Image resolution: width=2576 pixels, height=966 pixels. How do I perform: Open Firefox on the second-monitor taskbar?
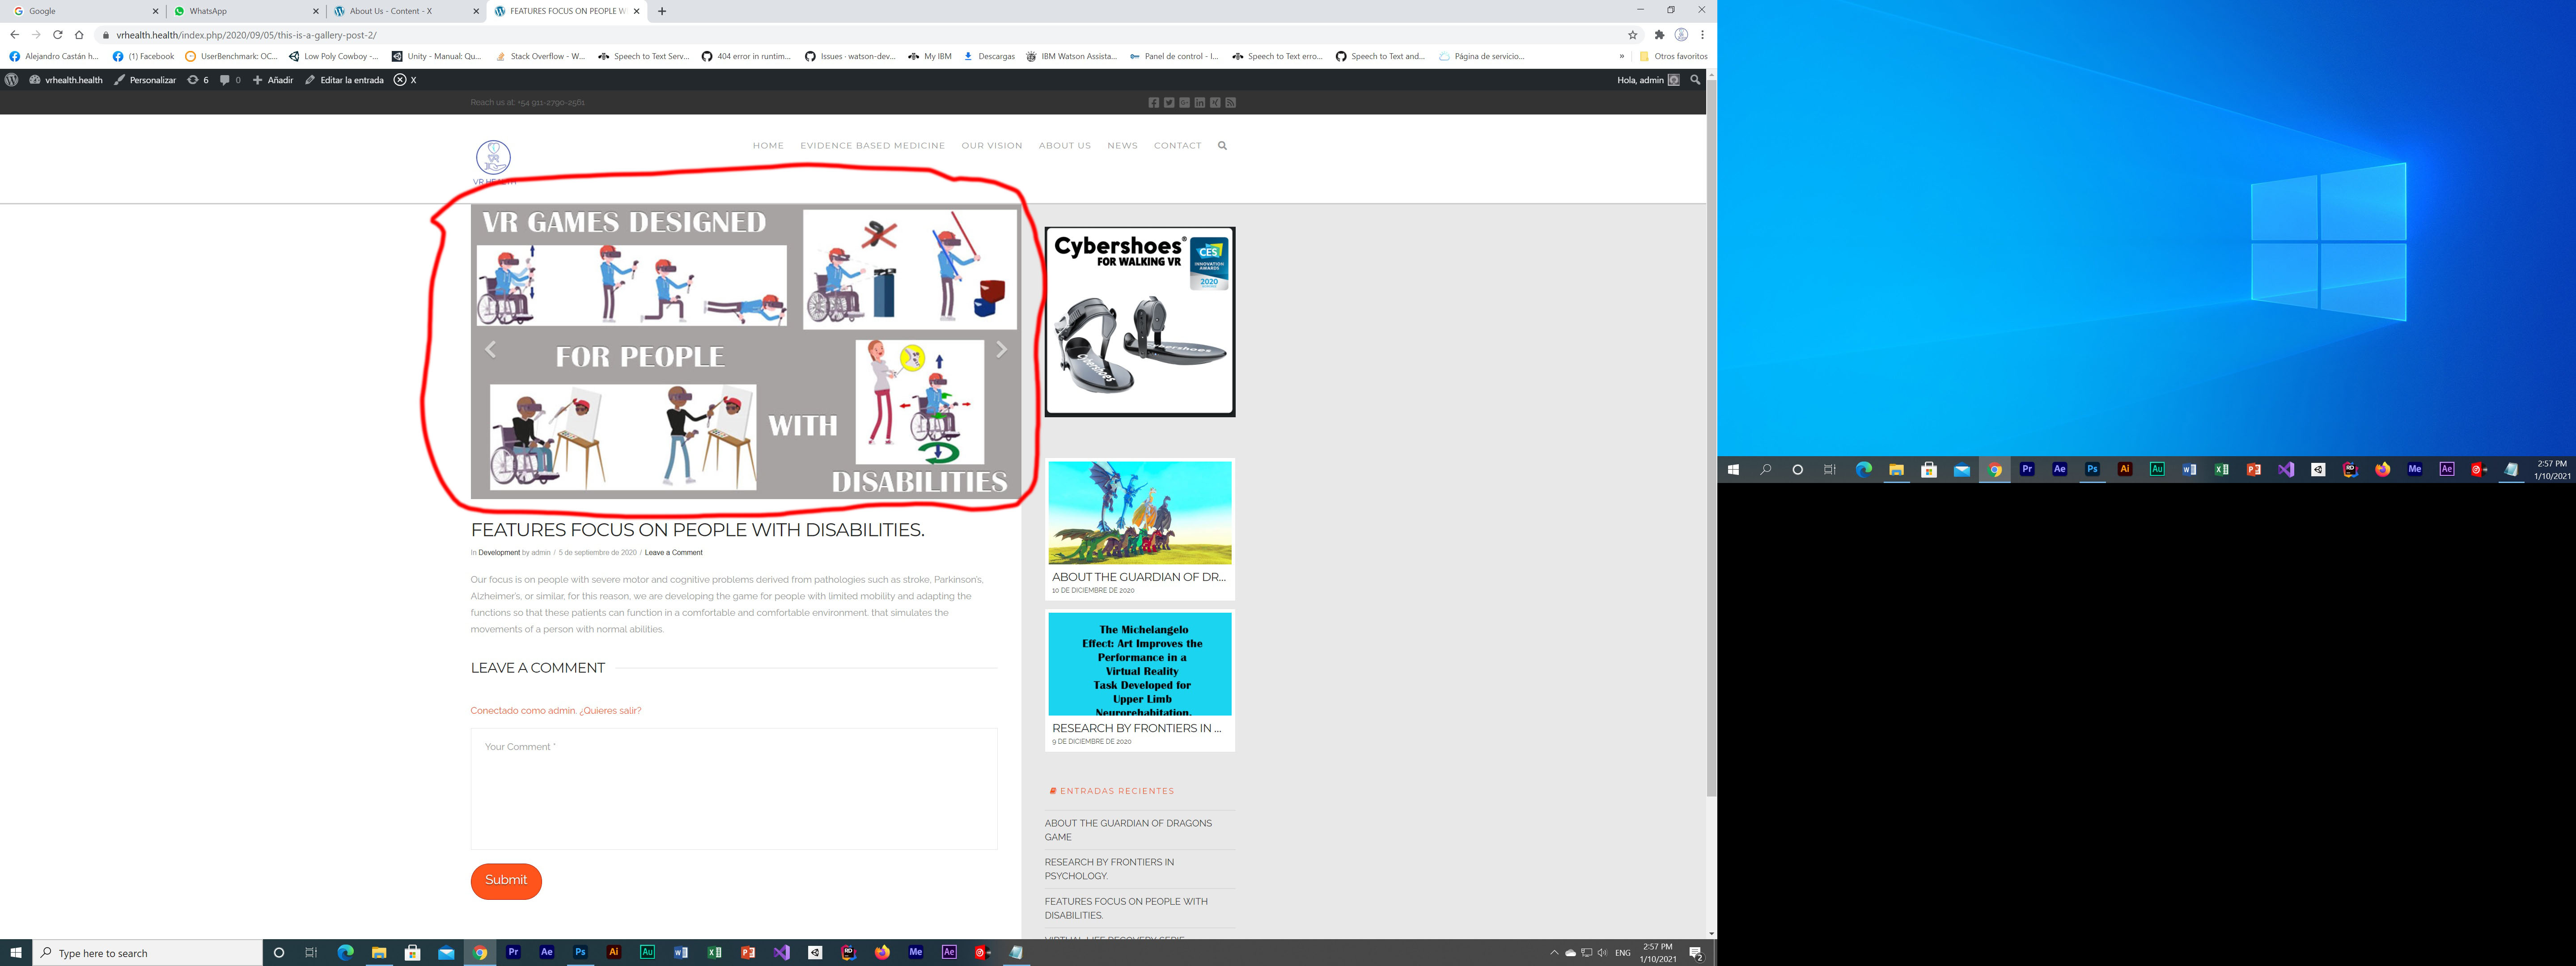pyautogui.click(x=2382, y=469)
